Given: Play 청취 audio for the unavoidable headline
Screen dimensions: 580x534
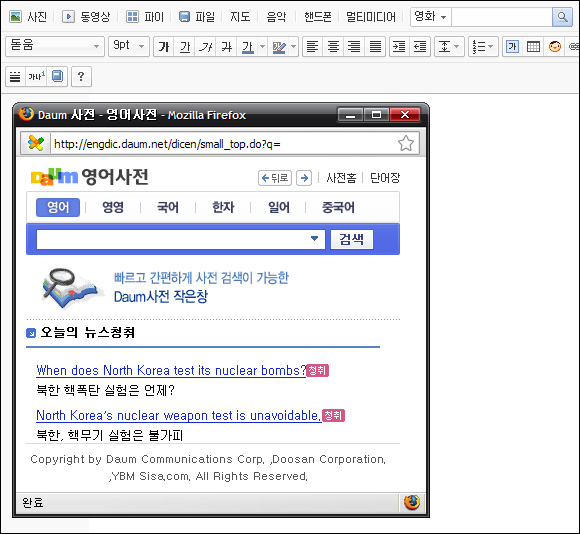Looking at the screenshot, I should pyautogui.click(x=333, y=415).
